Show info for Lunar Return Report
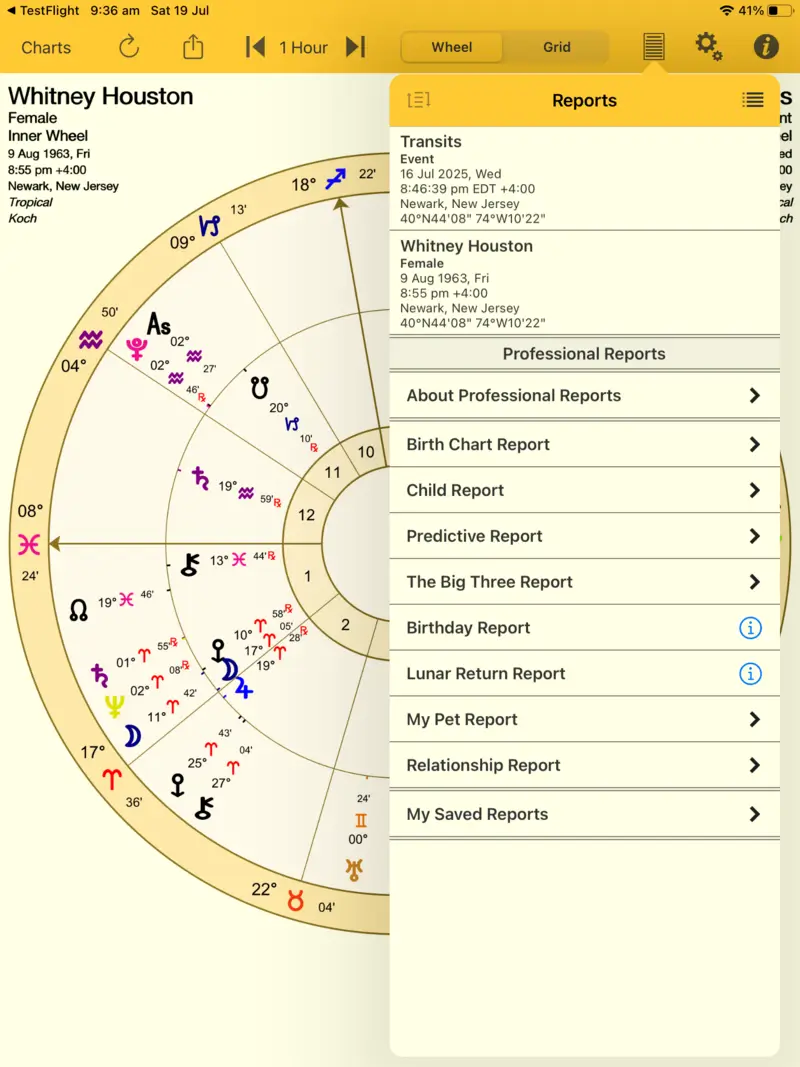 pyautogui.click(x=750, y=674)
